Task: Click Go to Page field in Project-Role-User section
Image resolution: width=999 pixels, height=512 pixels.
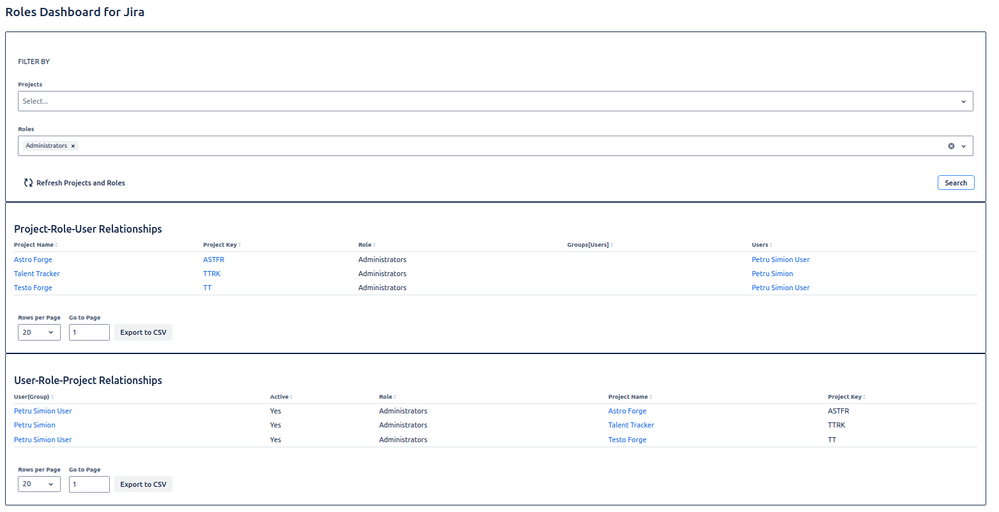Action: click(x=89, y=332)
